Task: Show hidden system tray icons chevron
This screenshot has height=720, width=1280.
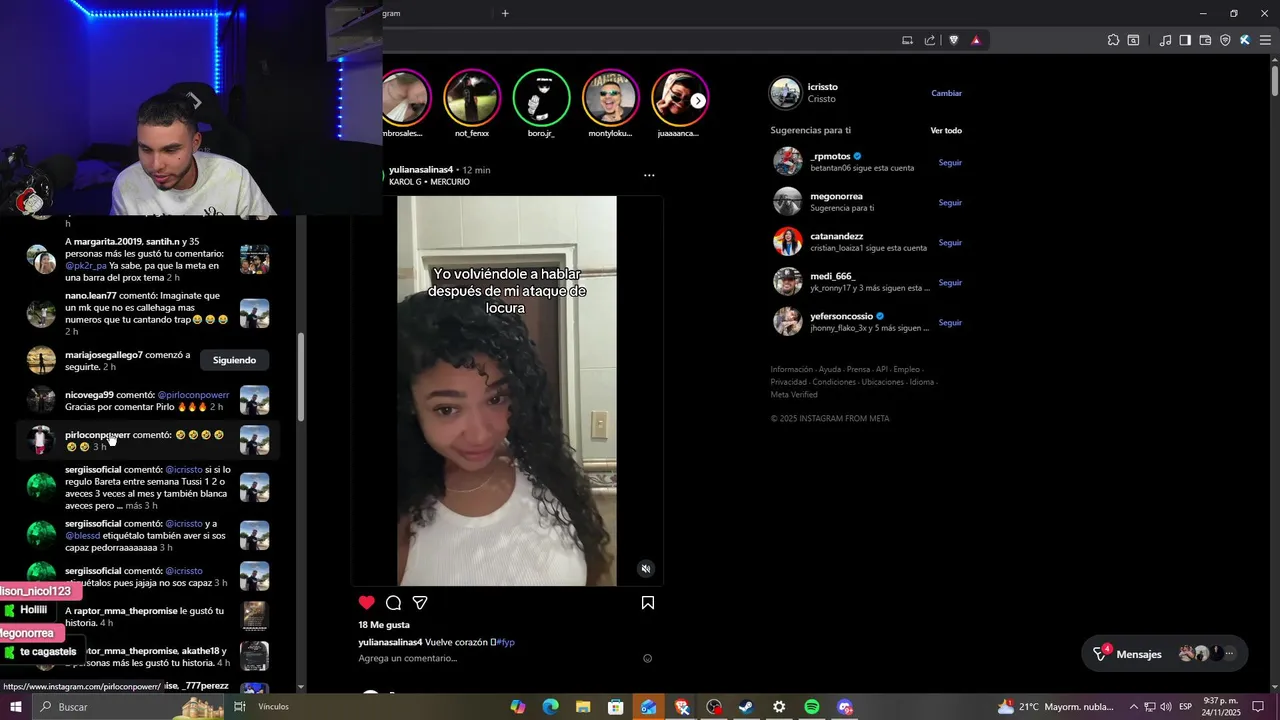Action: pyautogui.click(x=1135, y=707)
